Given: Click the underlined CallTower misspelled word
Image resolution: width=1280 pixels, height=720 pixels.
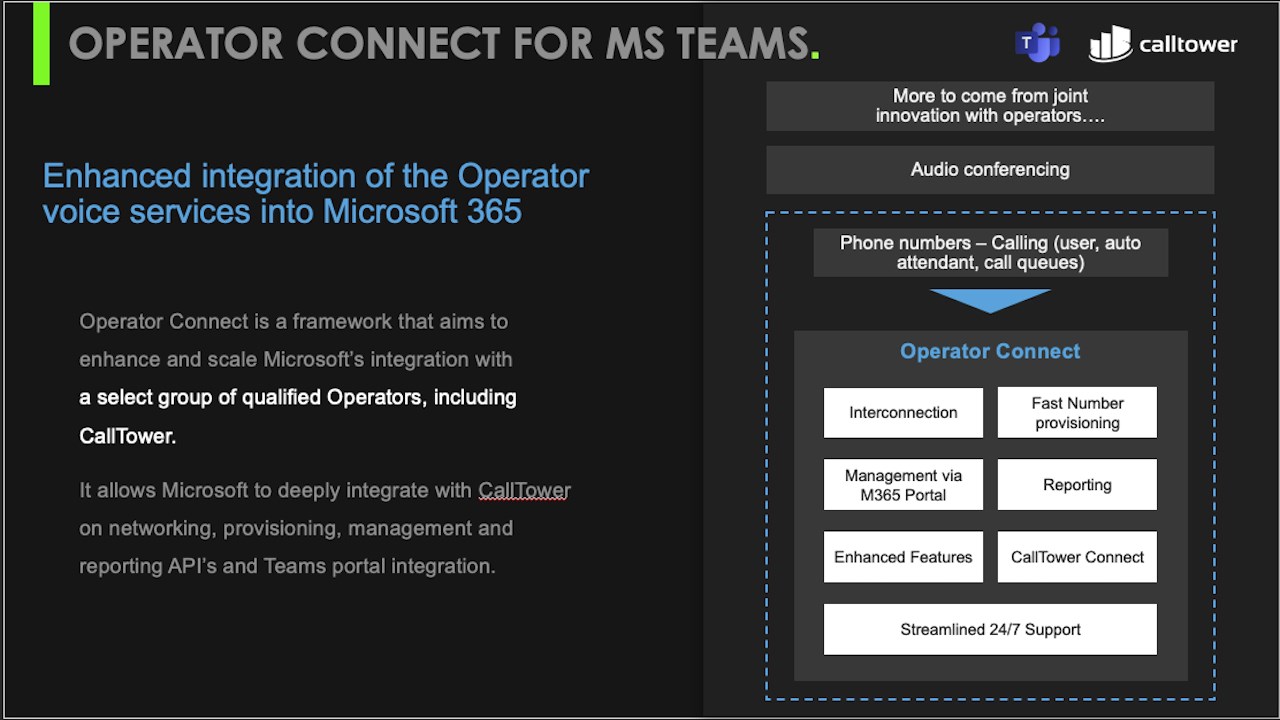Looking at the screenshot, I should [x=524, y=491].
